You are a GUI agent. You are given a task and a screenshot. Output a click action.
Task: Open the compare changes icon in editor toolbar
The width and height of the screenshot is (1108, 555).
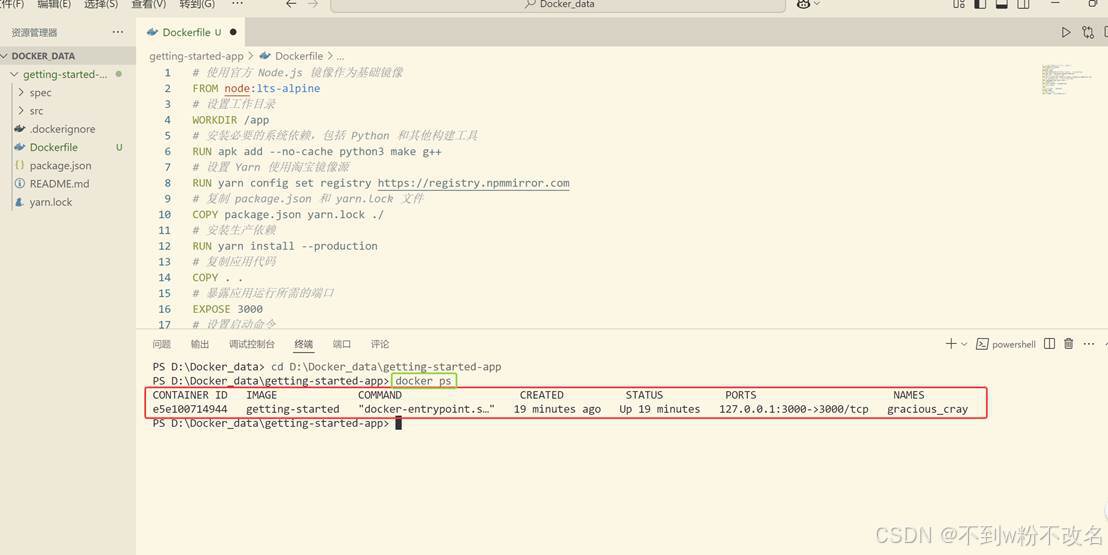click(1088, 33)
